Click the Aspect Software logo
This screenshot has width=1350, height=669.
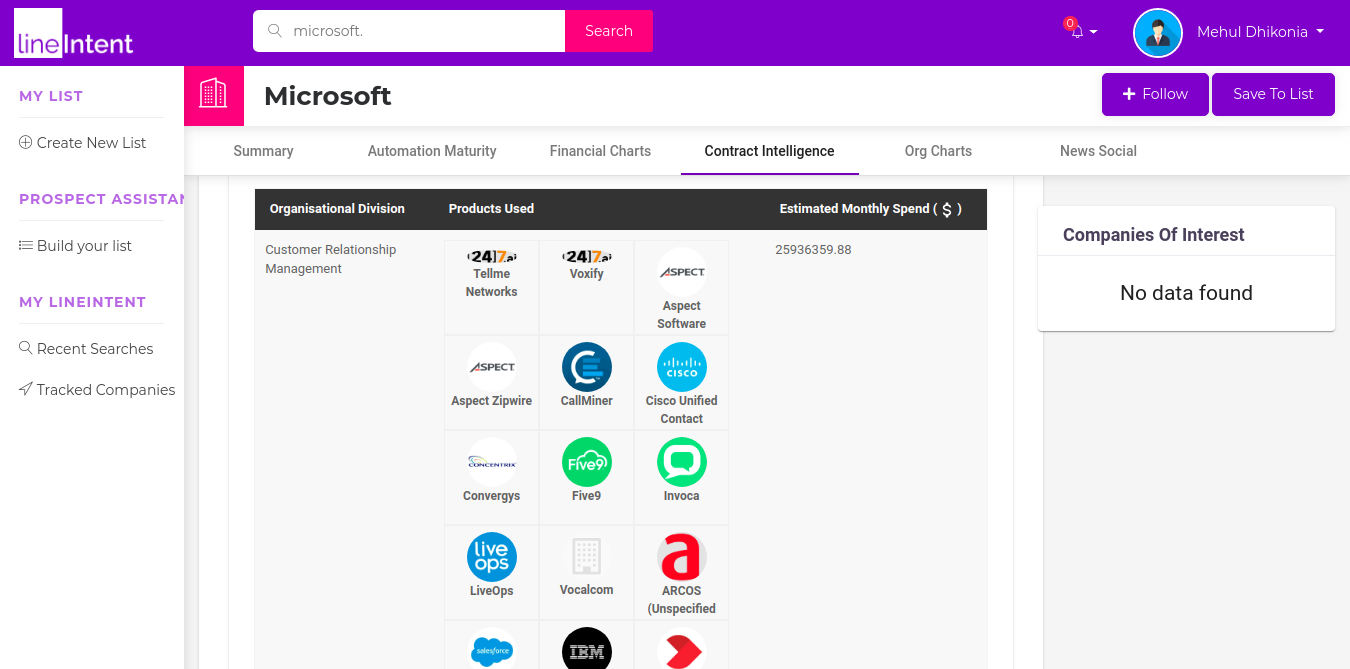pos(682,272)
